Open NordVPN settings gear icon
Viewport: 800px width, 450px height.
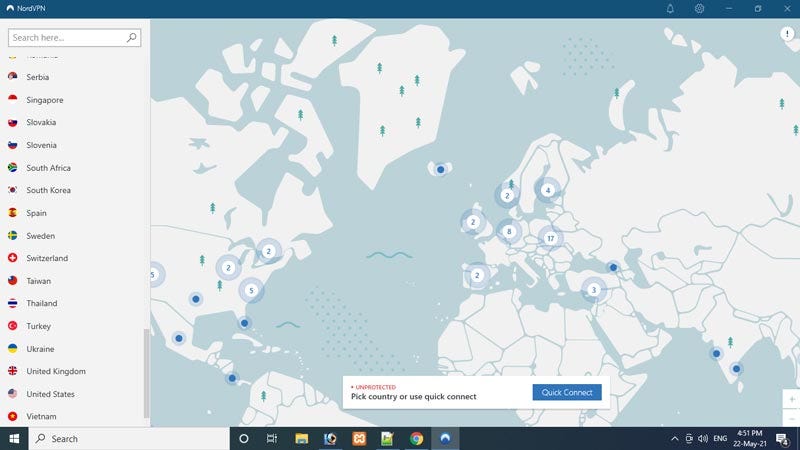[x=699, y=9]
